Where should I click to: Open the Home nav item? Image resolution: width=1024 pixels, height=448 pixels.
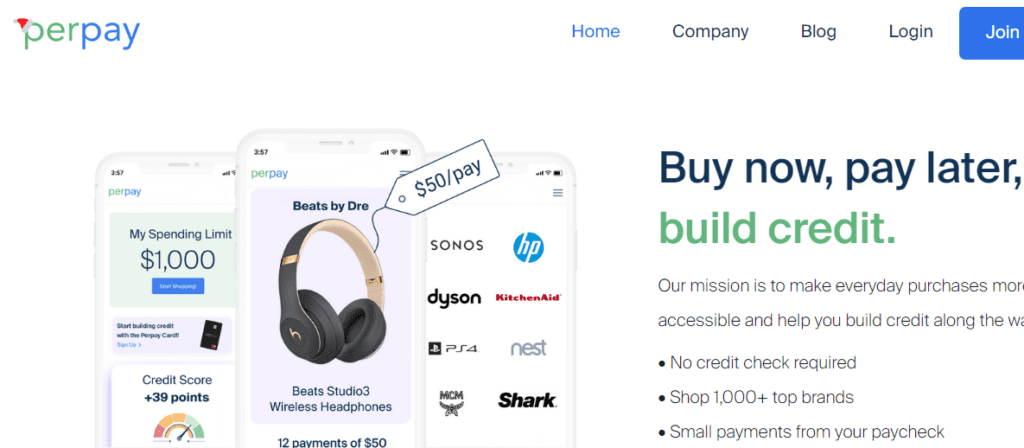tap(596, 31)
